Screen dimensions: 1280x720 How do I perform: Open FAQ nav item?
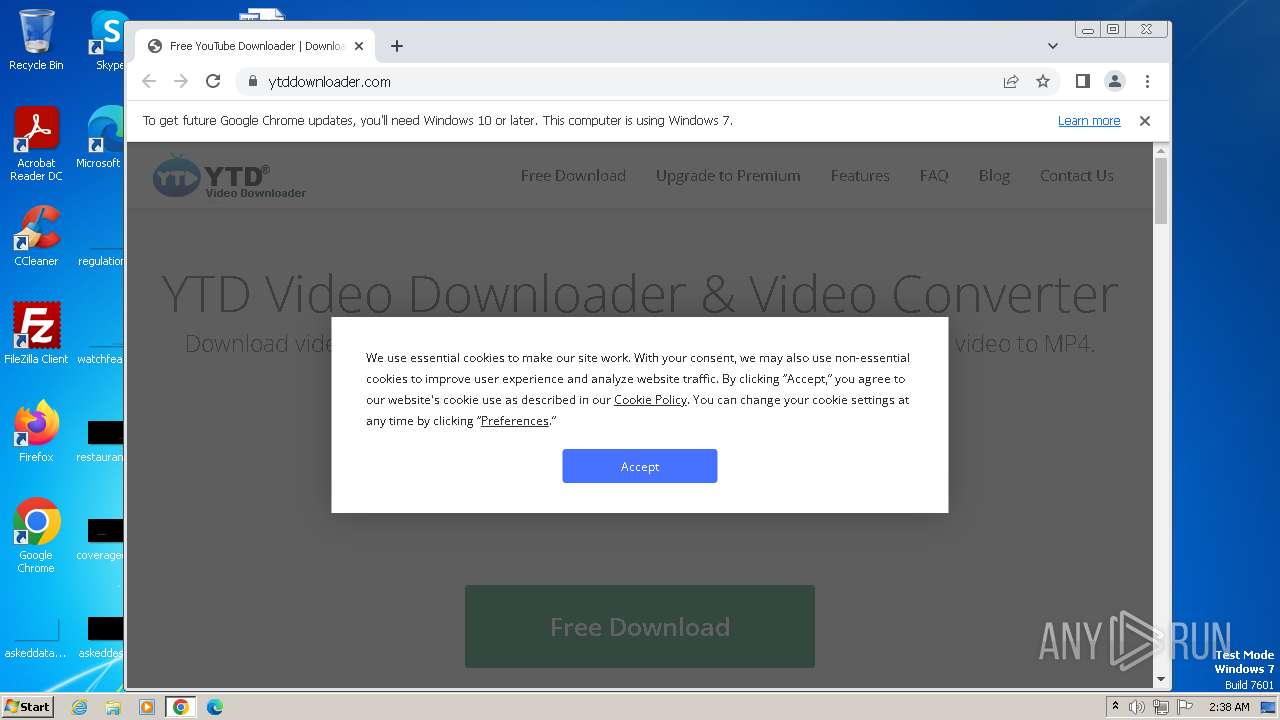click(934, 176)
